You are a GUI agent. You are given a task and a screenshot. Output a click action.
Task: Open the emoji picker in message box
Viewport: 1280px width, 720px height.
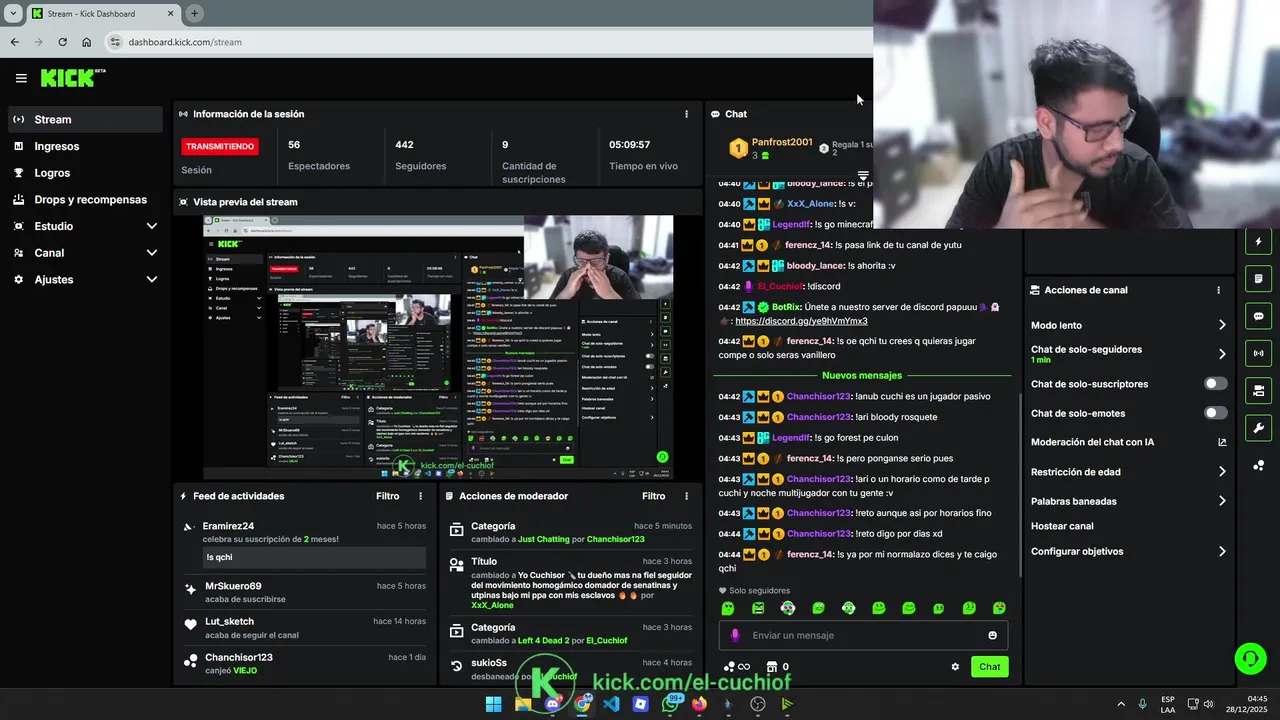point(992,635)
